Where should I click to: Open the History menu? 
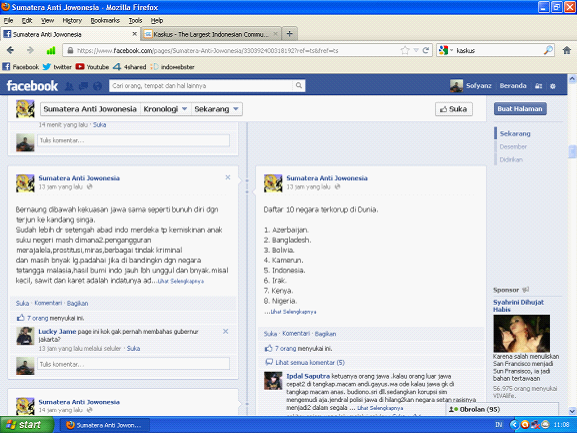(x=72, y=21)
